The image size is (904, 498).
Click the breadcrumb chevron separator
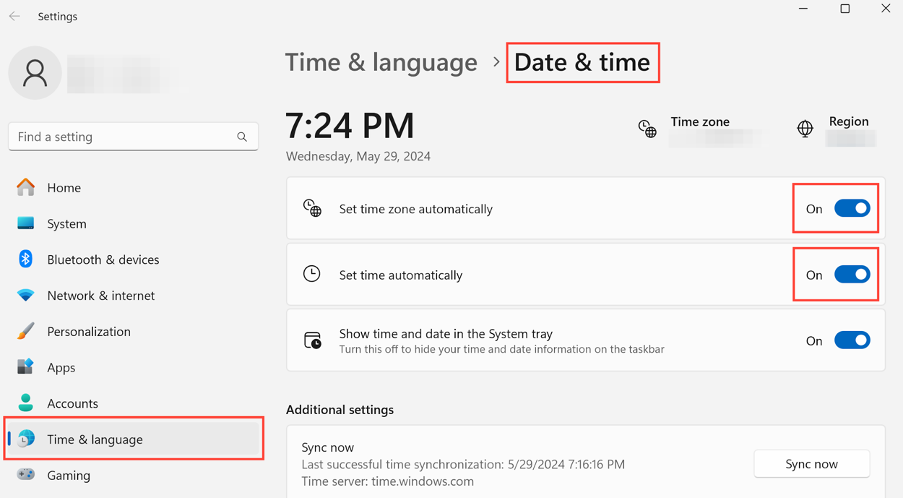point(496,62)
